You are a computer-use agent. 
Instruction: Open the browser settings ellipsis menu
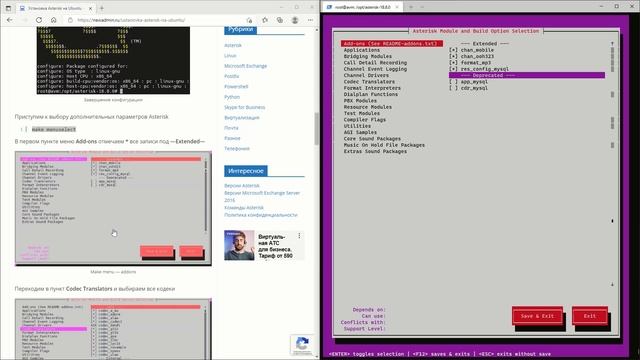[x=310, y=20]
